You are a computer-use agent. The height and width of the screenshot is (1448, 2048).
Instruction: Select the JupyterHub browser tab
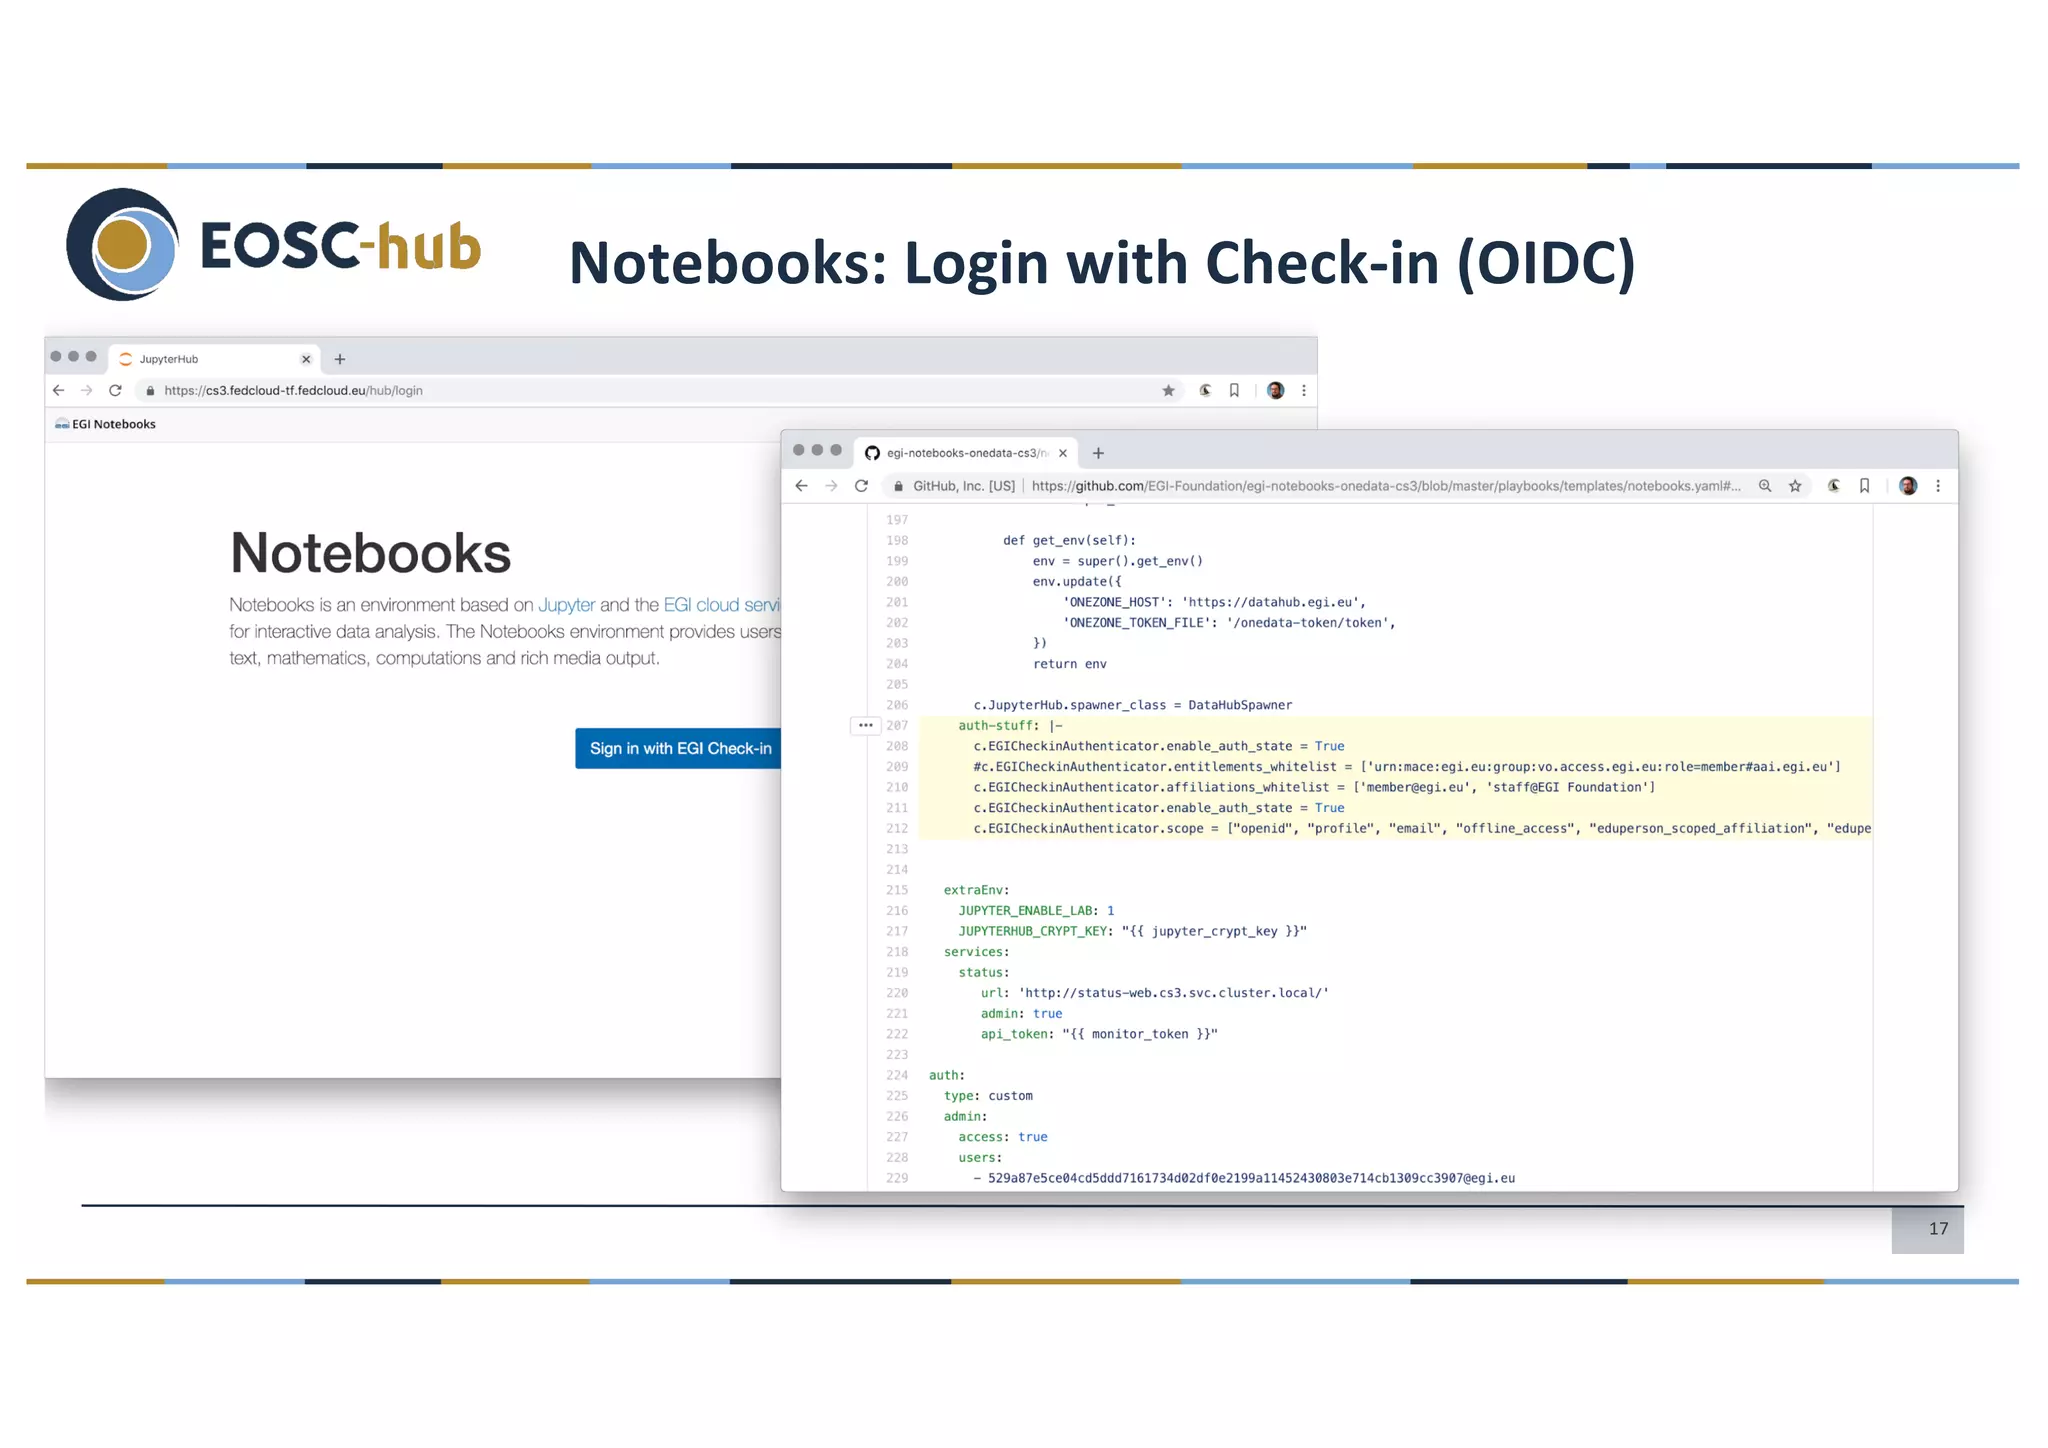213,359
